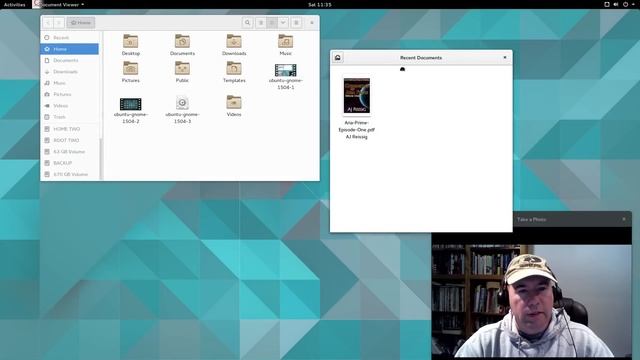
Task: Click clock in top bar
Action: tap(320, 4)
